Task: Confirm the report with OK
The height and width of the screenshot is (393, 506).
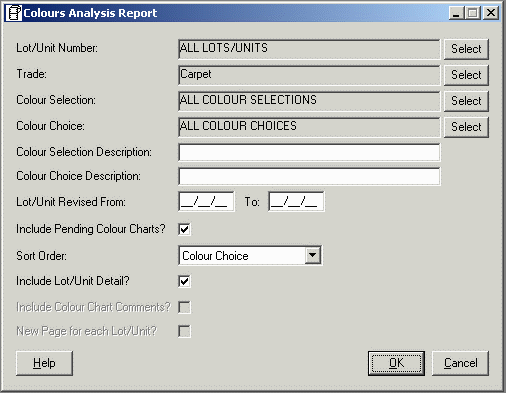Action: pos(396,363)
